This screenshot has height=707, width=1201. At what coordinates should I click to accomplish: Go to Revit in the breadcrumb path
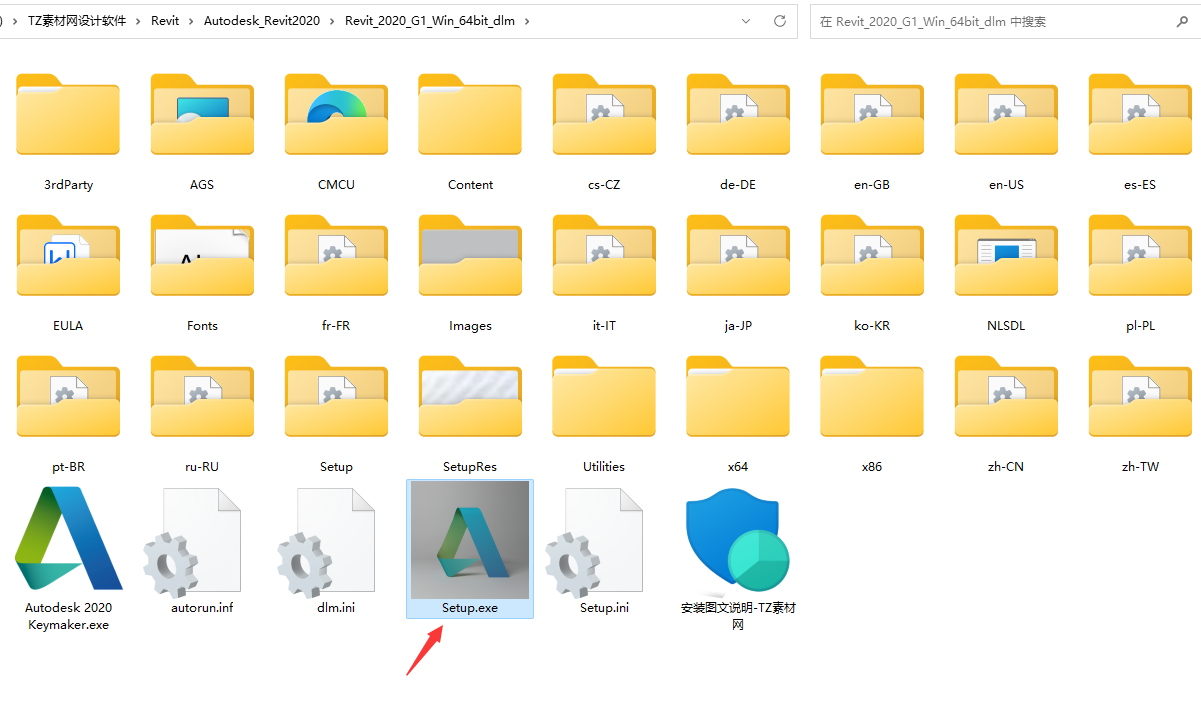[165, 21]
